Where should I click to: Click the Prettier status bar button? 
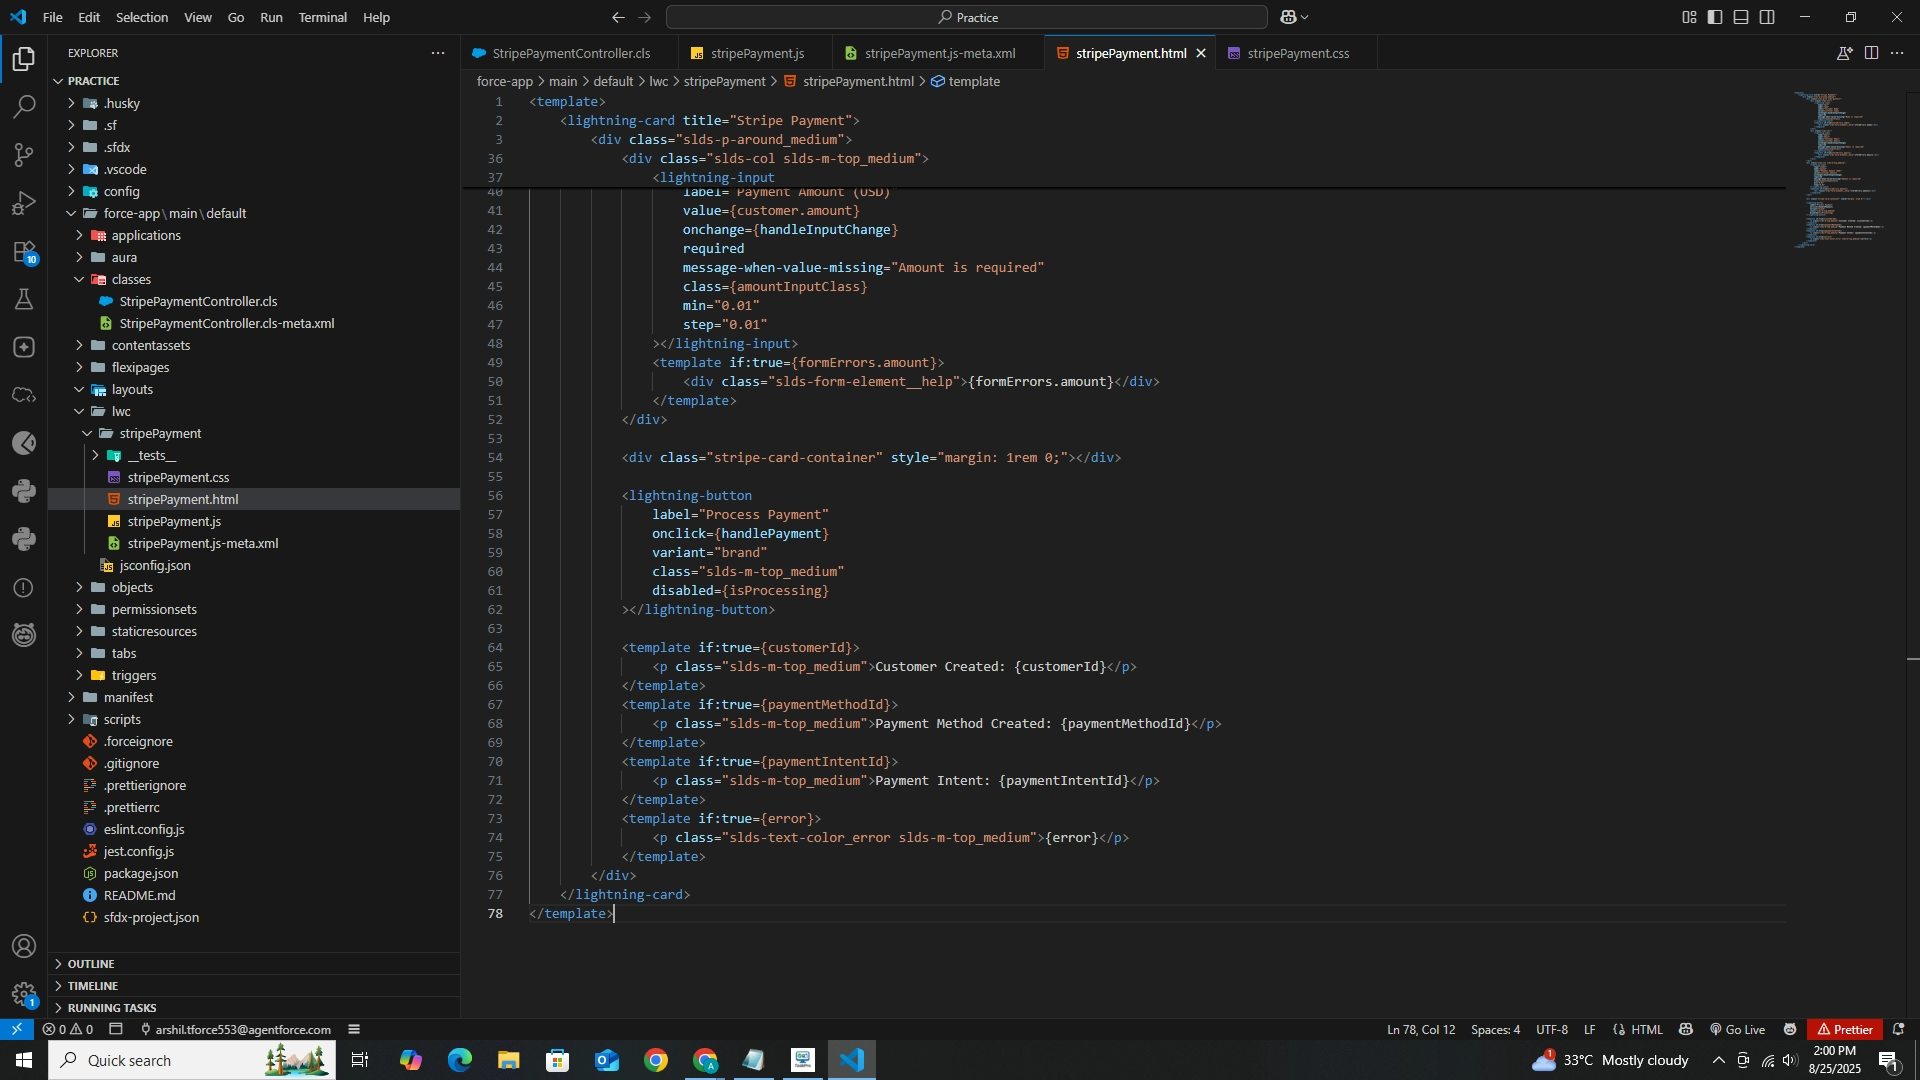coord(1844,1029)
